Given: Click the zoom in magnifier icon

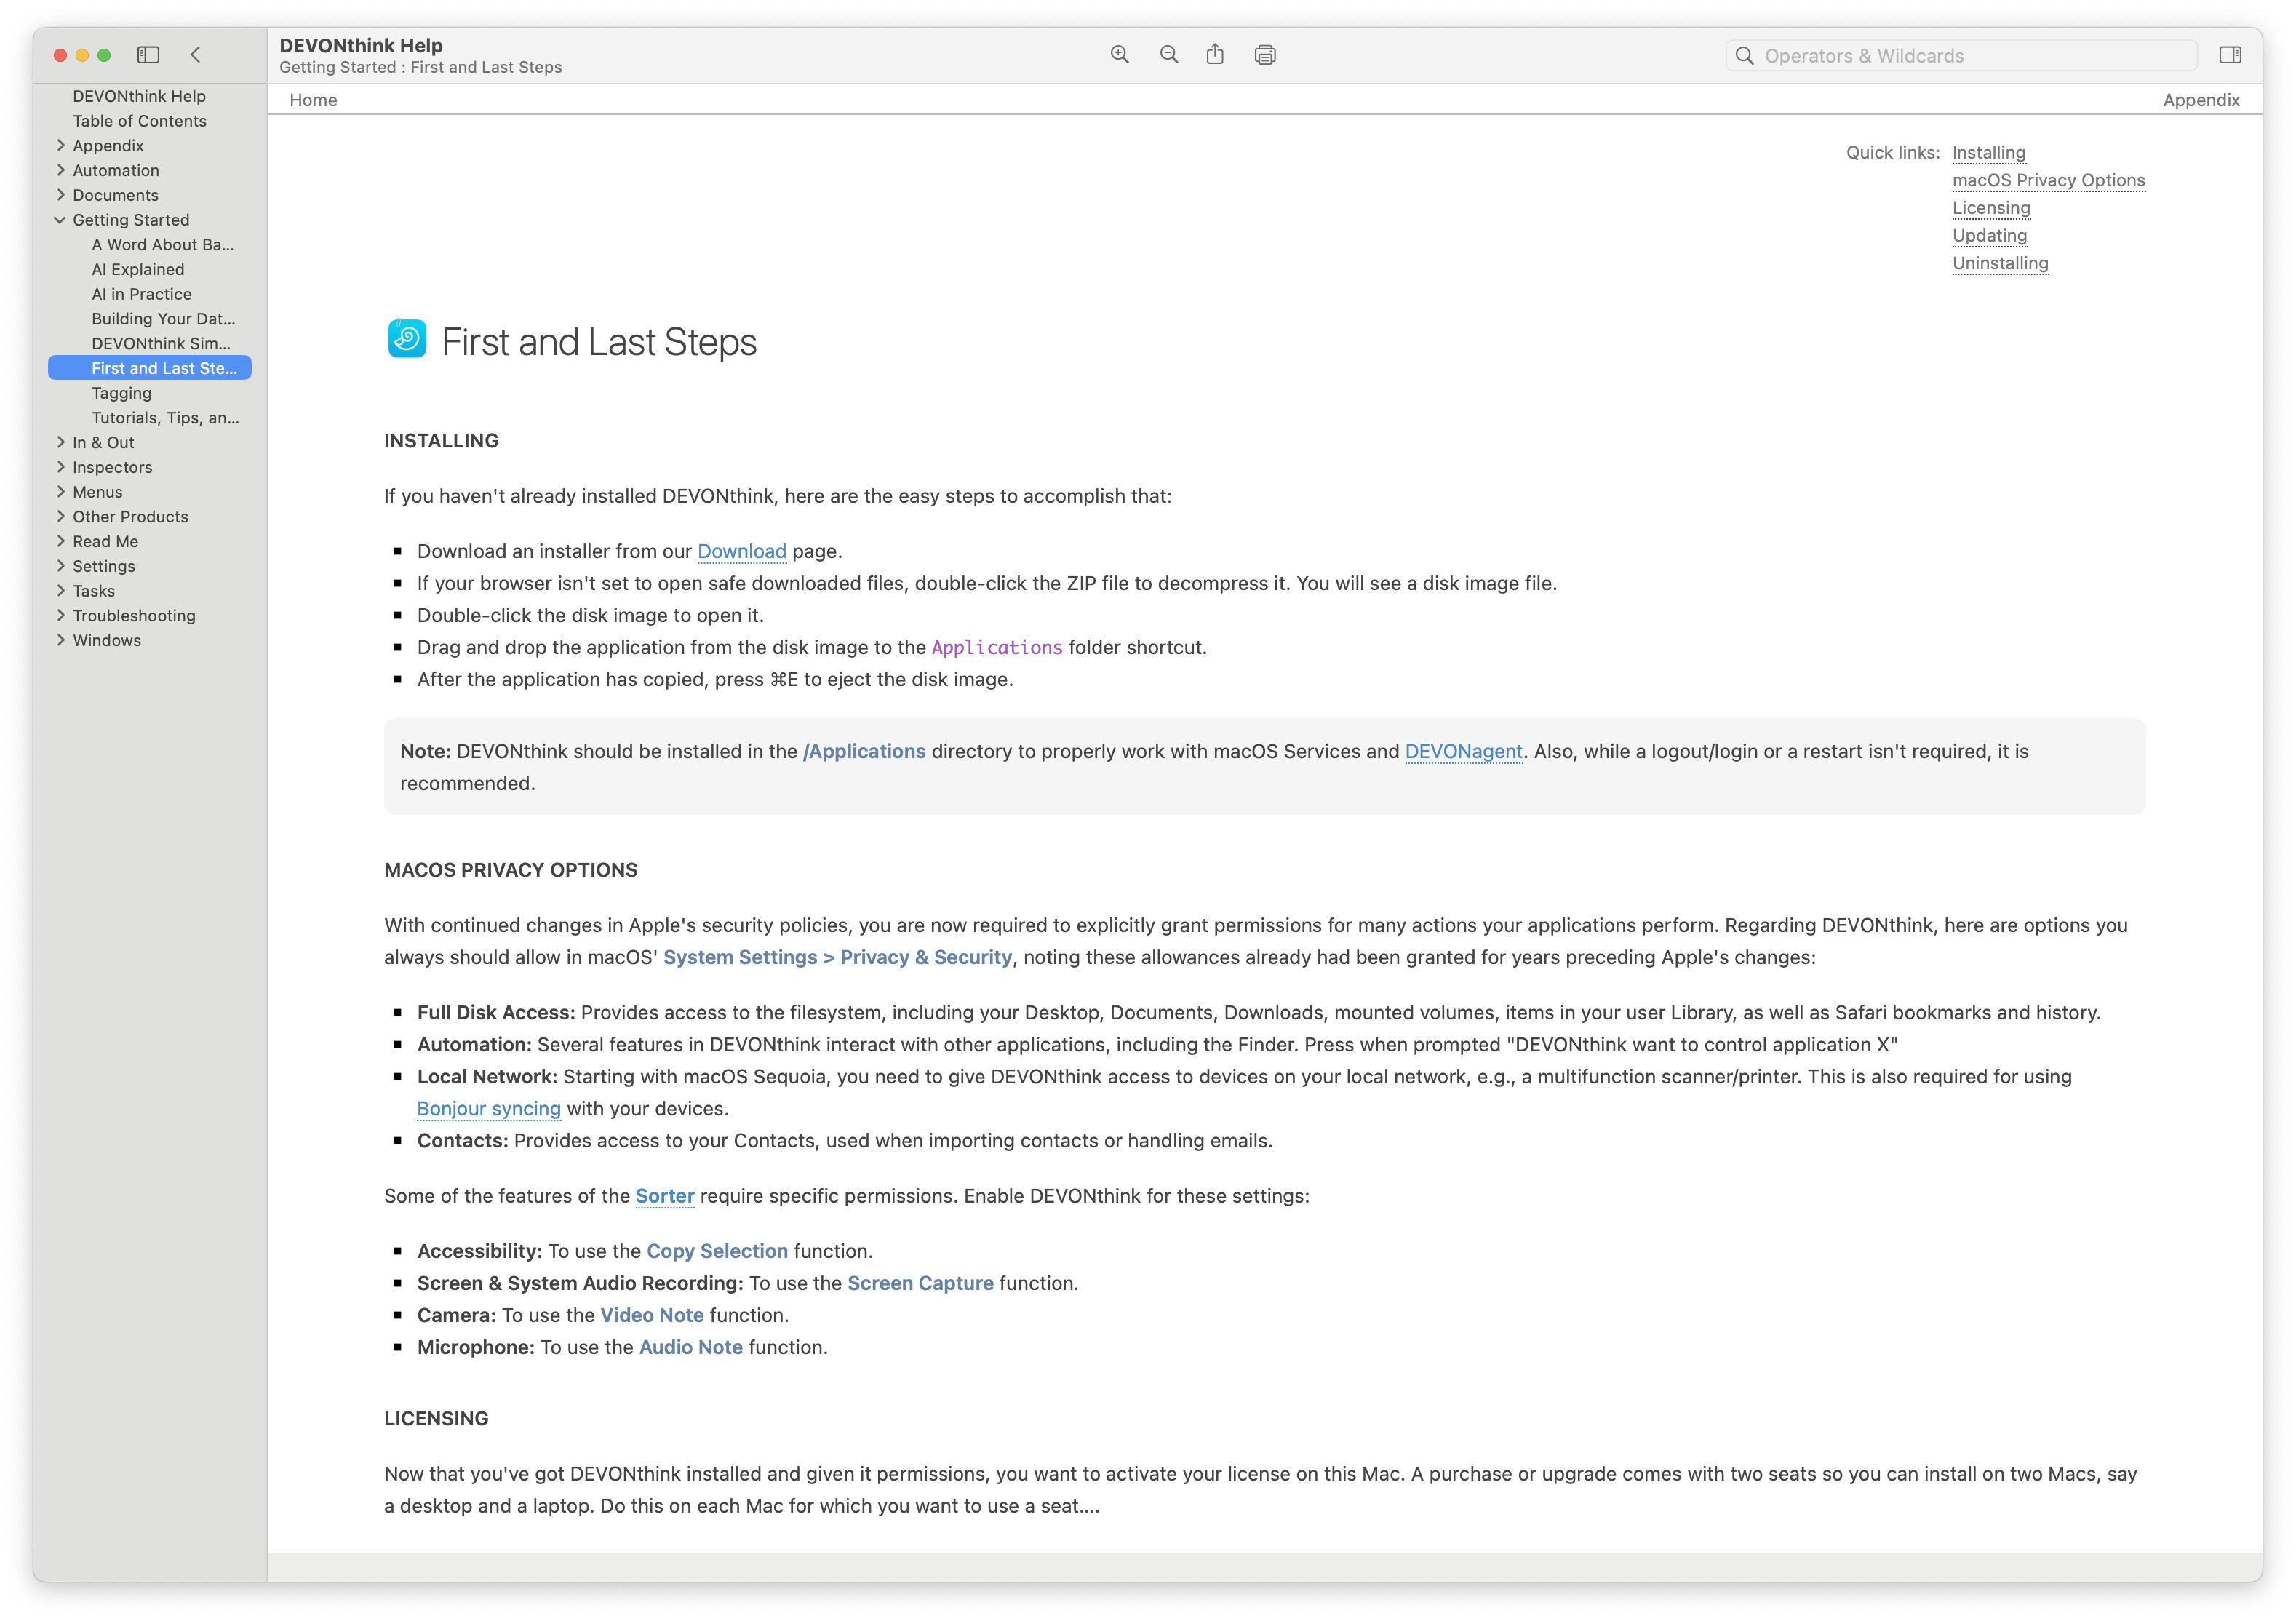Looking at the screenshot, I should tap(1119, 55).
